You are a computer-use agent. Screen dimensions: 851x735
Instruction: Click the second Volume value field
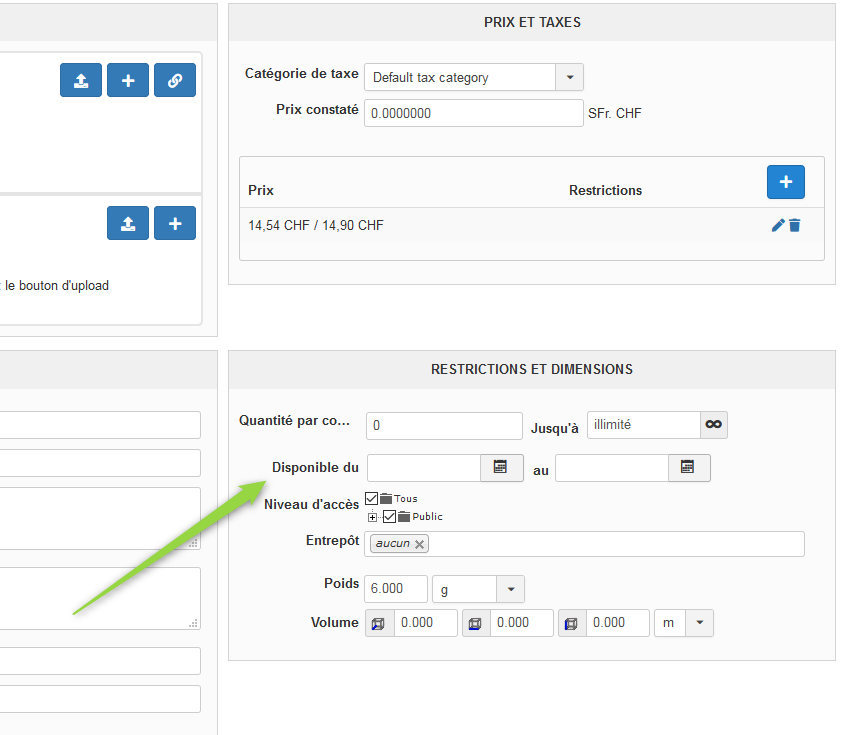click(x=522, y=623)
